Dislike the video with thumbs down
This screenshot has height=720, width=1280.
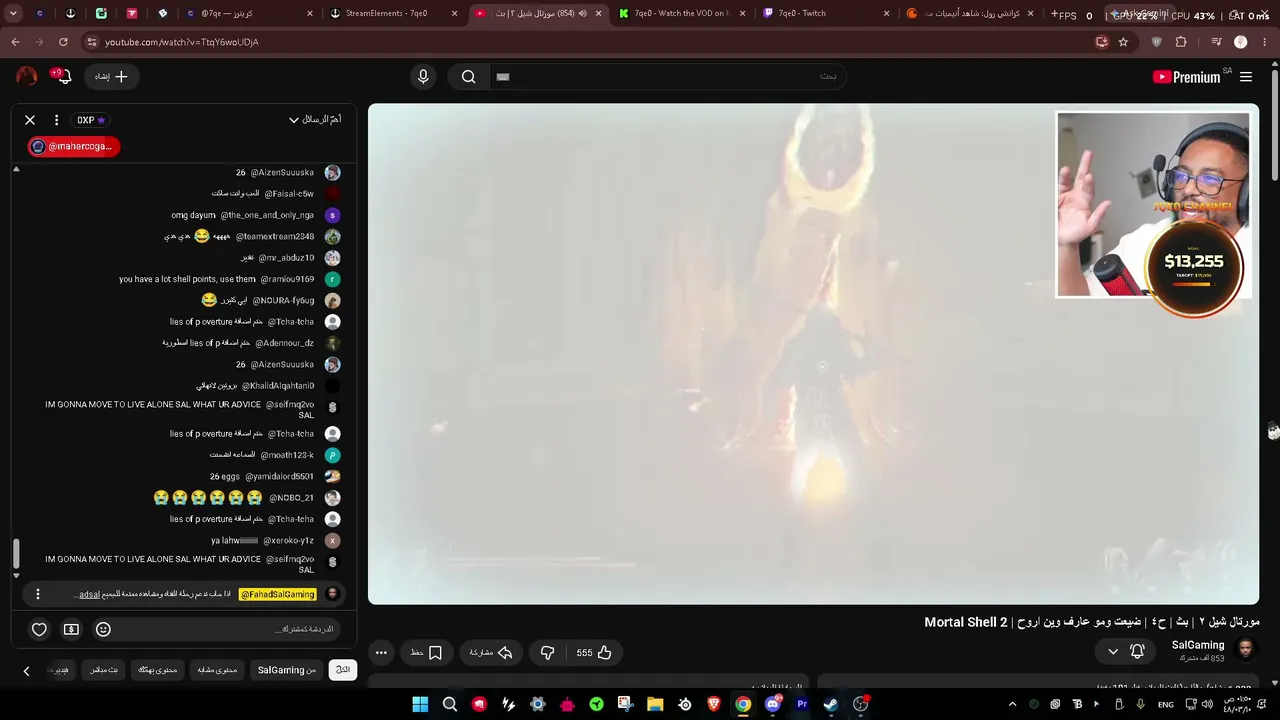point(547,653)
